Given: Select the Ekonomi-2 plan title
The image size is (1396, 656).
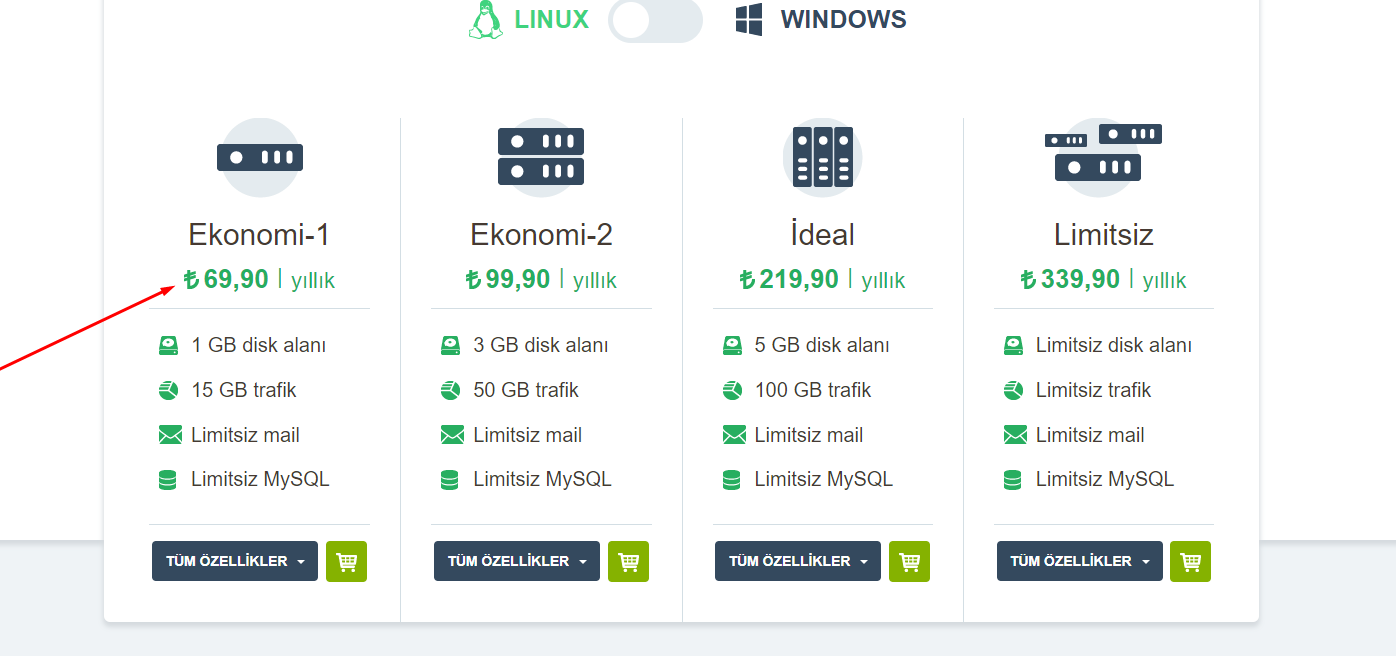Looking at the screenshot, I should pos(541,235).
